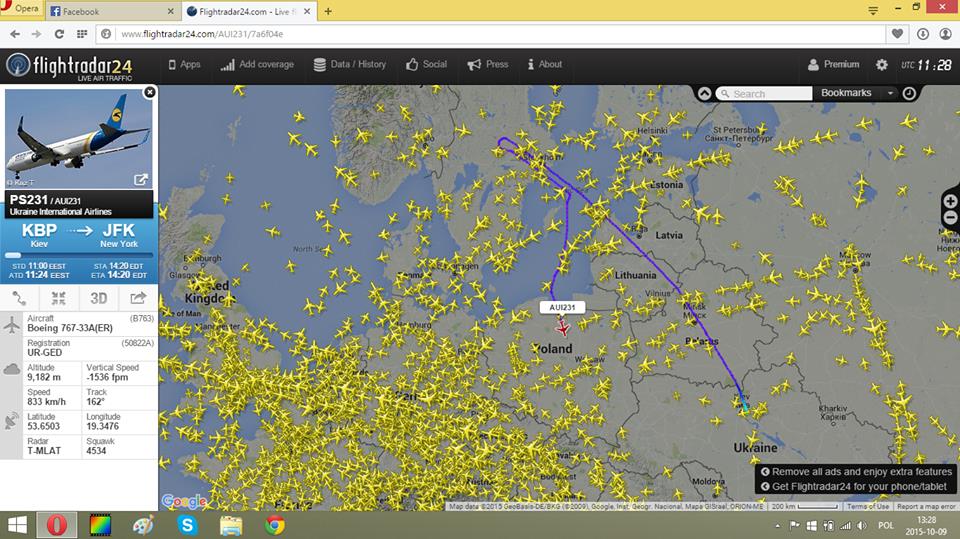Click POL language indicator
Viewport: 960px width, 539px height.
click(x=886, y=526)
